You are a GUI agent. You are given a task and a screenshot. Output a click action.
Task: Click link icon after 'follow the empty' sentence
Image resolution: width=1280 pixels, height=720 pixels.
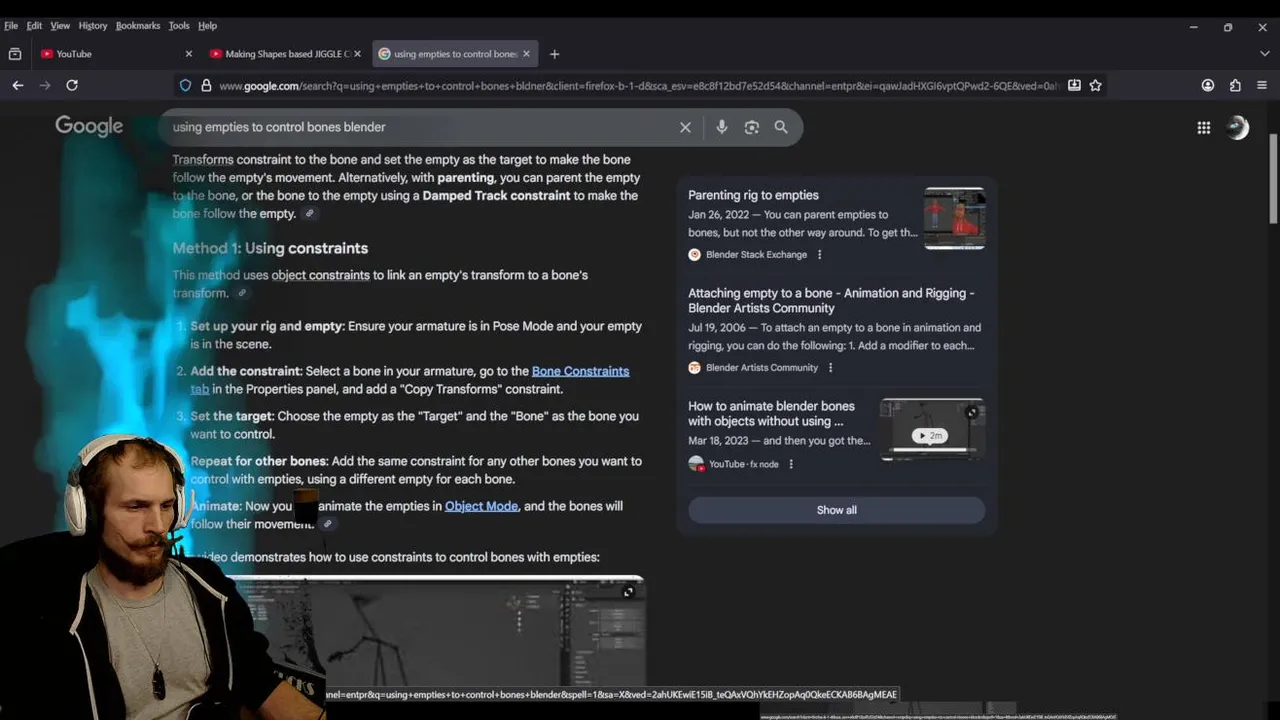(309, 214)
